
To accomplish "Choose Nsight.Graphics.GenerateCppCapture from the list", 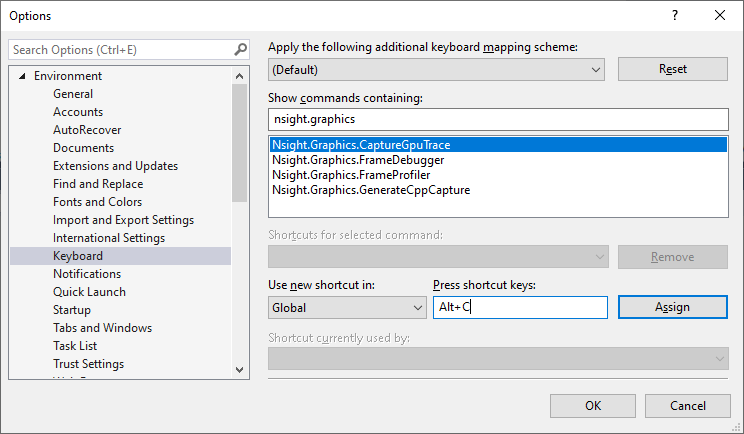I will (x=370, y=190).
